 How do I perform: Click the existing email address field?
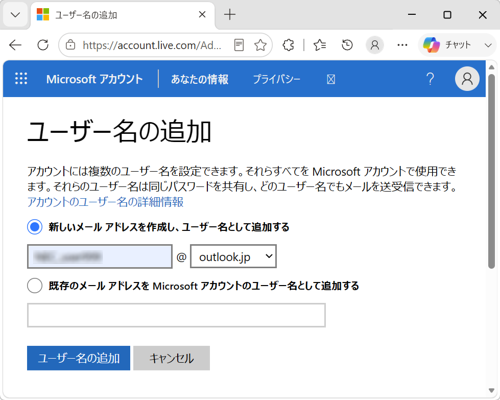tap(176, 315)
